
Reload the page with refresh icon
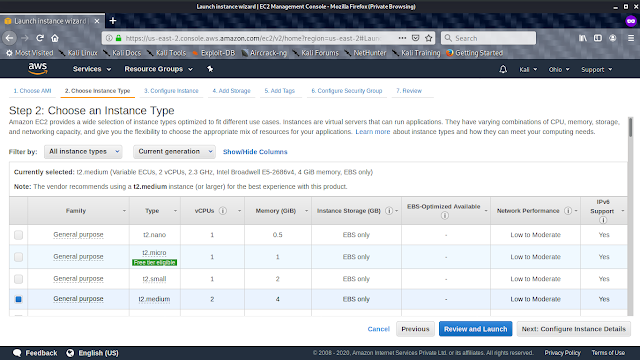pos(40,38)
